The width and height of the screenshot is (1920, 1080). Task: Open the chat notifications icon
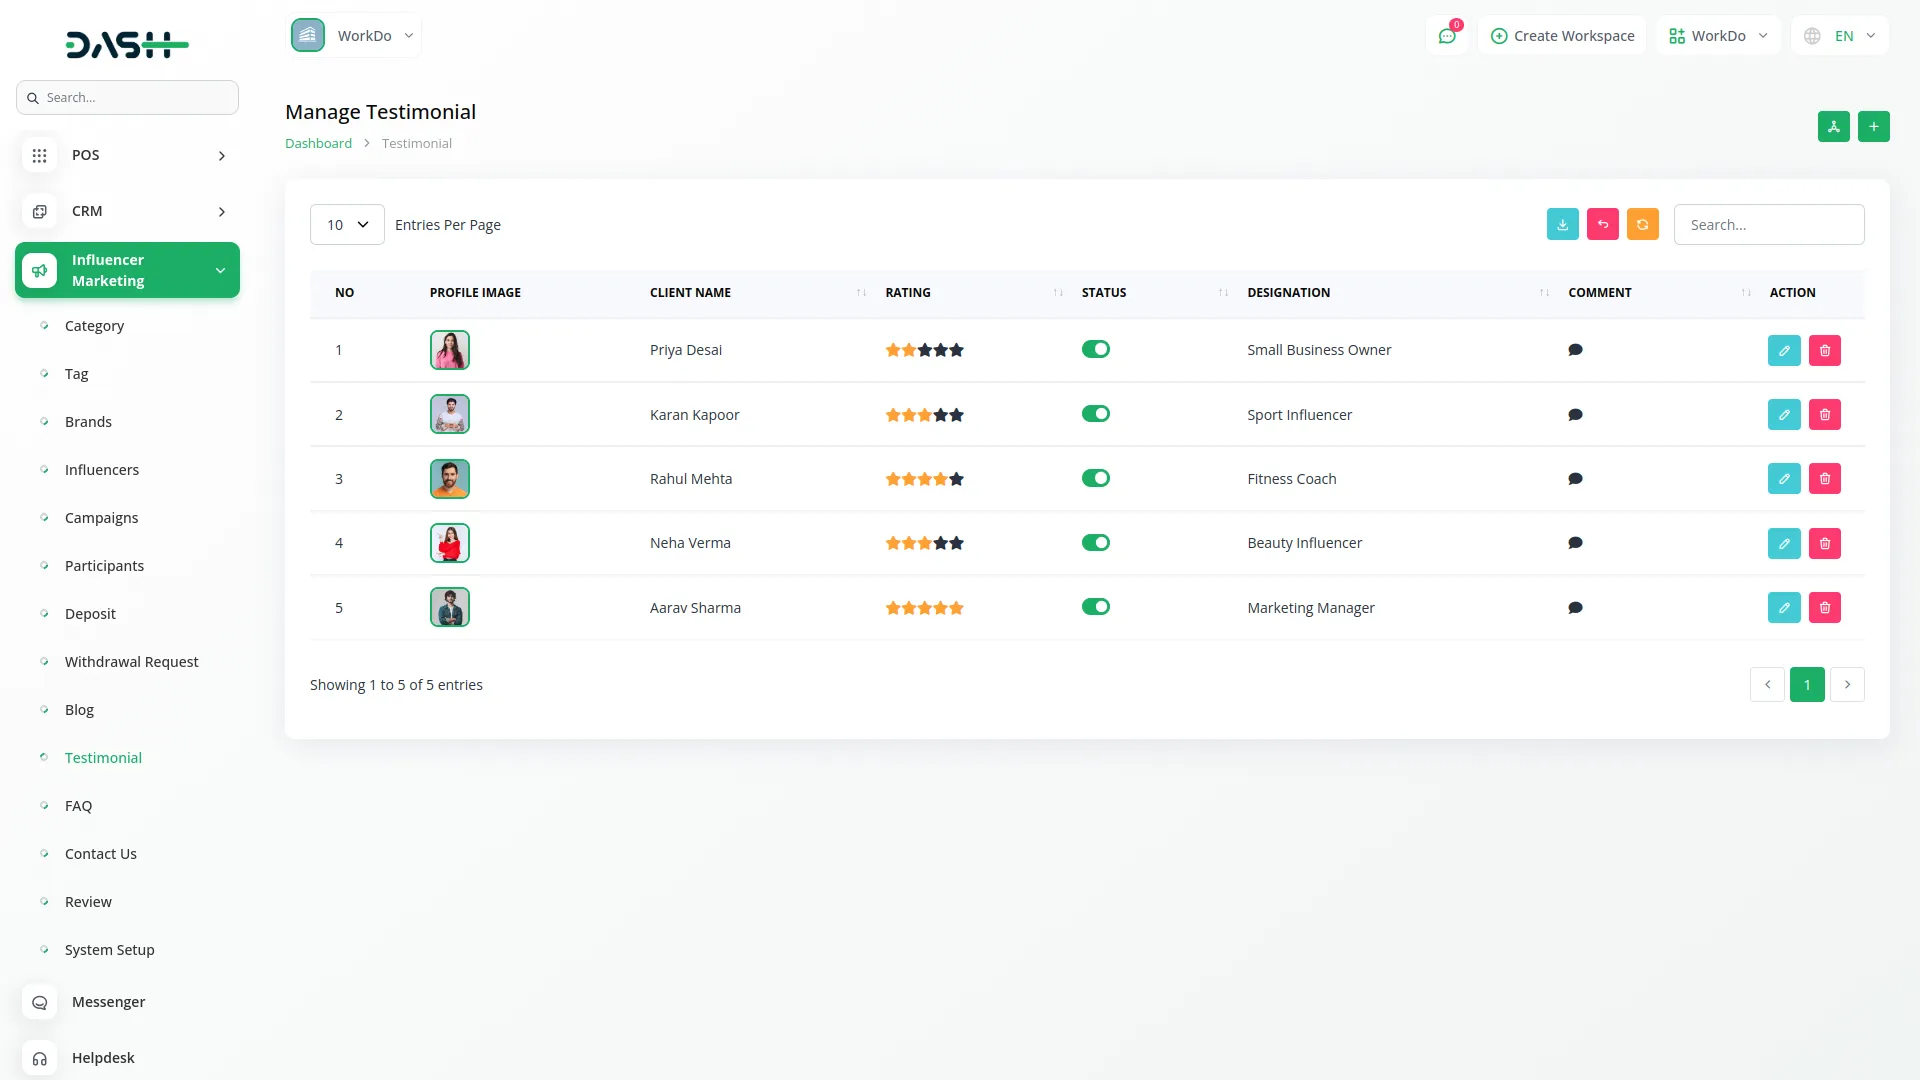point(1446,36)
